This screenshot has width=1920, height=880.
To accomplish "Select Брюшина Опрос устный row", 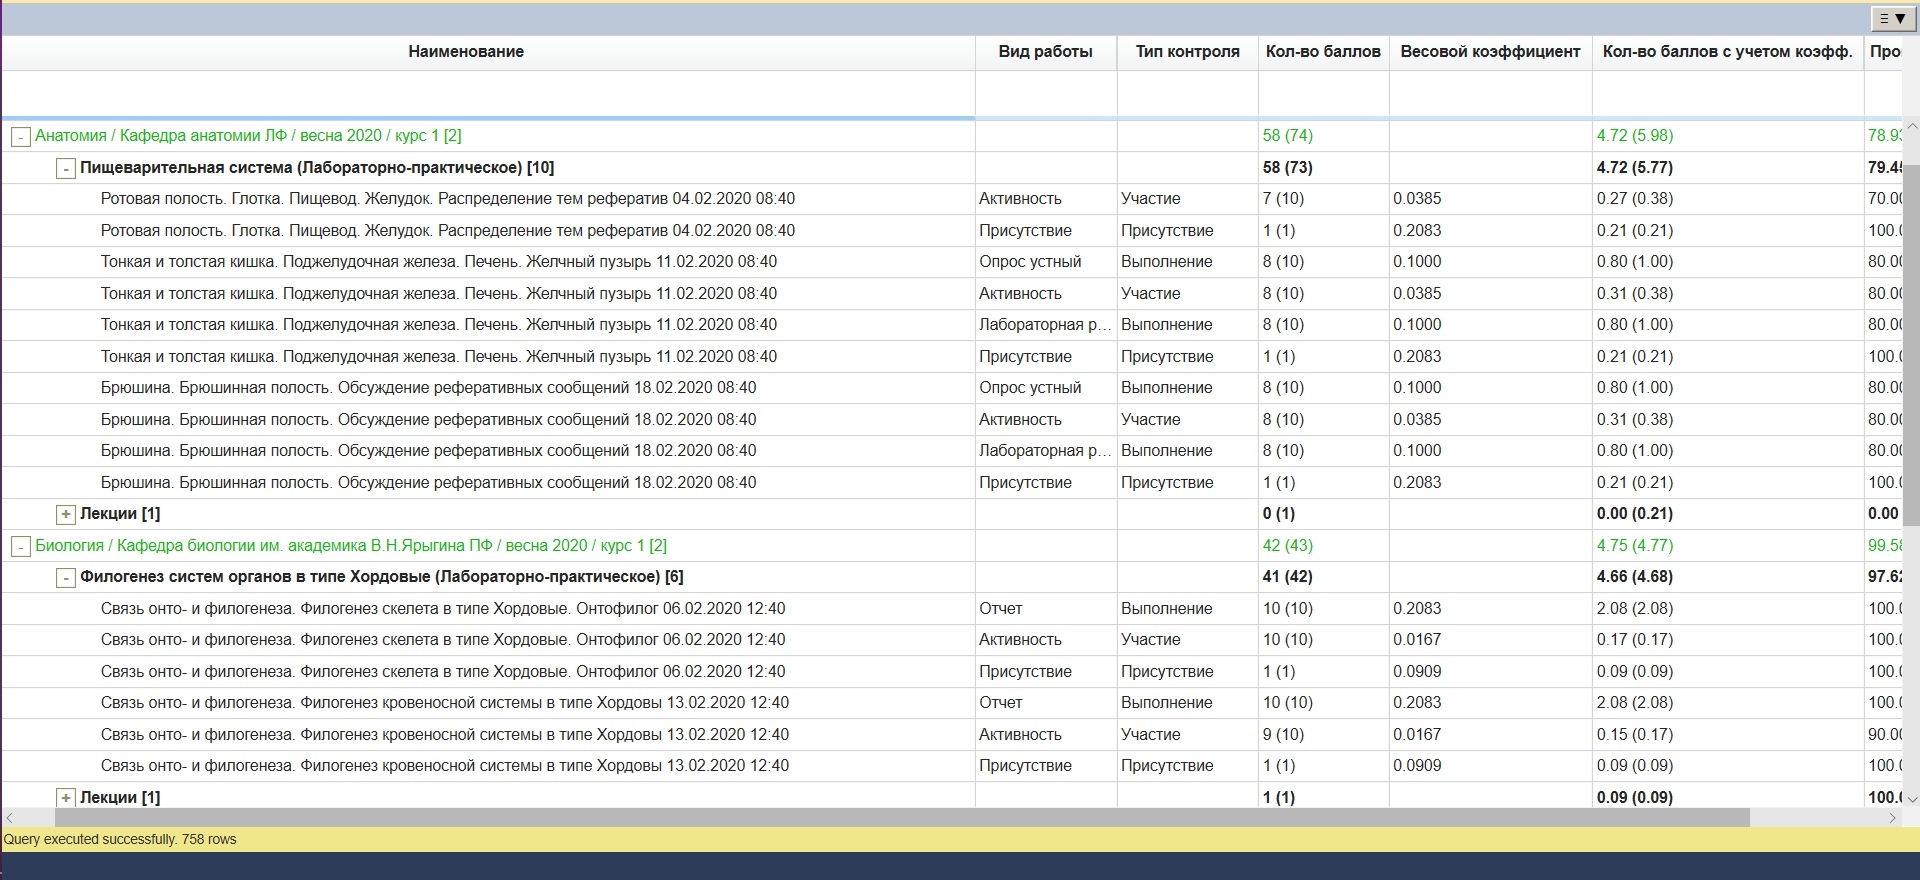I will pyautogui.click(x=951, y=388).
